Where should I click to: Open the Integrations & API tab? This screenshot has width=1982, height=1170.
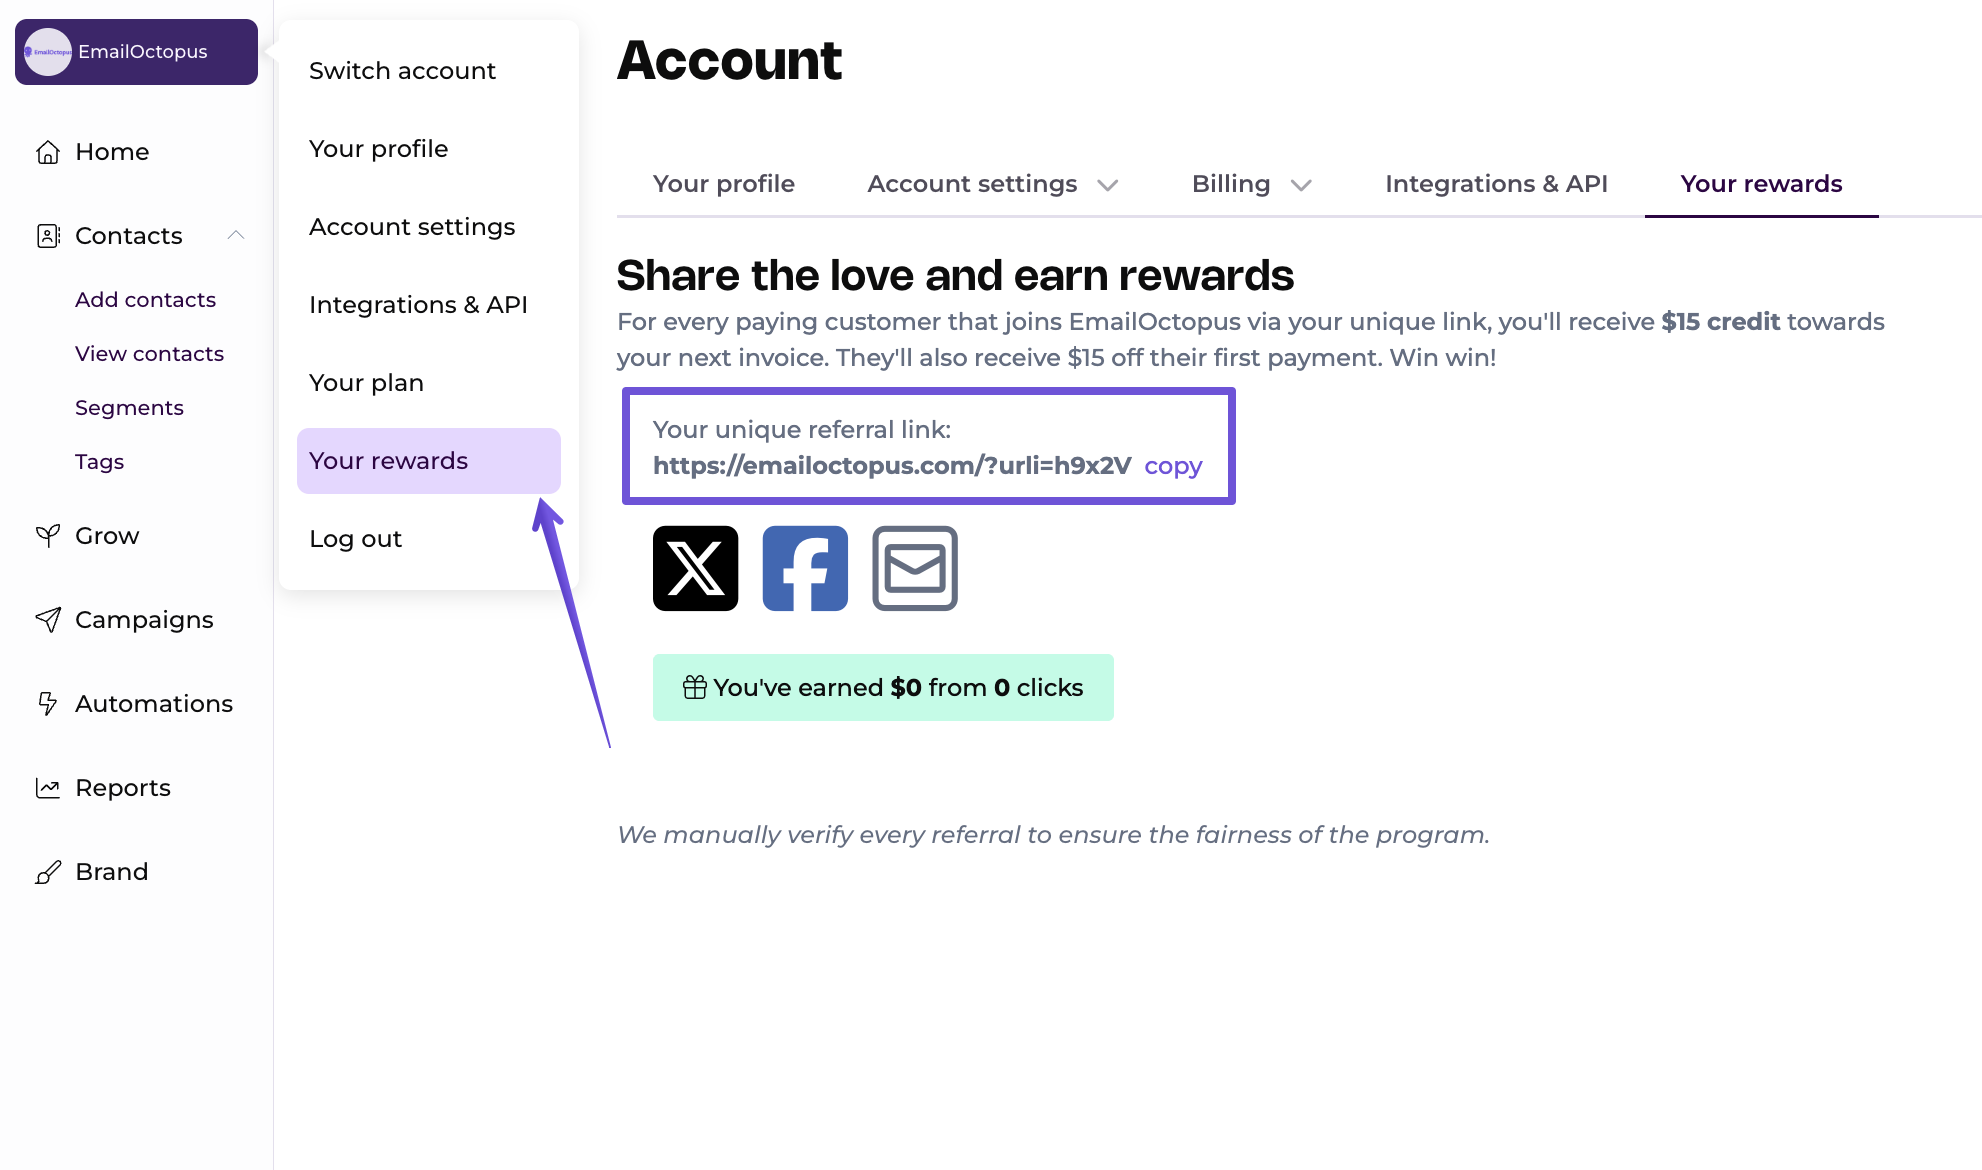coord(1495,183)
